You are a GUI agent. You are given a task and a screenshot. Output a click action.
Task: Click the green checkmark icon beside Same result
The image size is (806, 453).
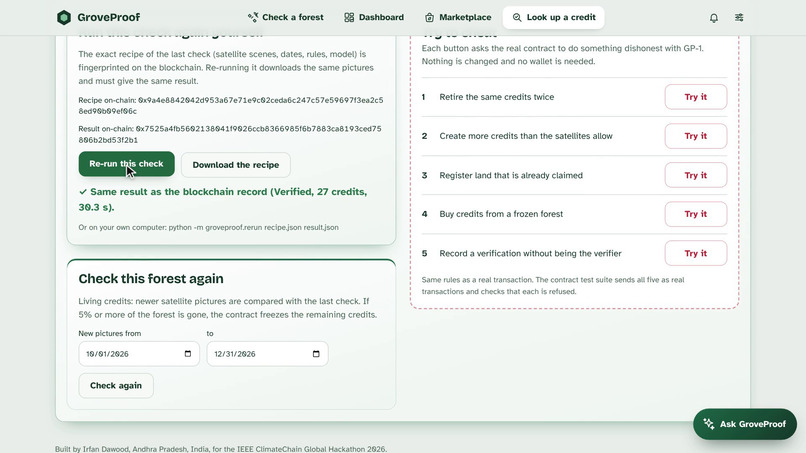tap(83, 192)
